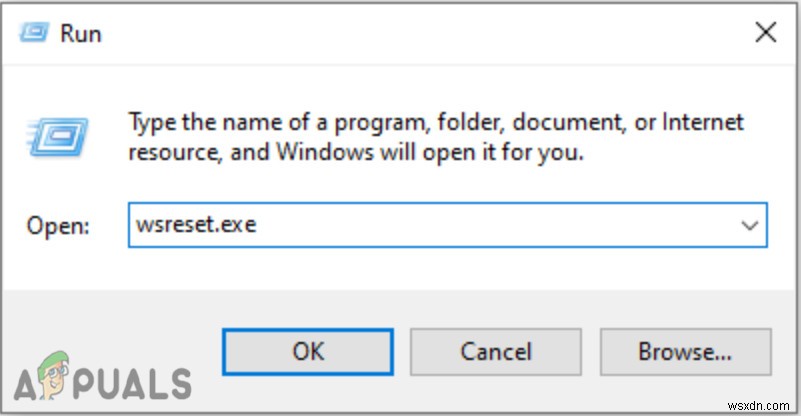Click empty space in the title bar
Image resolution: width=801 pixels, height=416 pixels.
(x=400, y=33)
